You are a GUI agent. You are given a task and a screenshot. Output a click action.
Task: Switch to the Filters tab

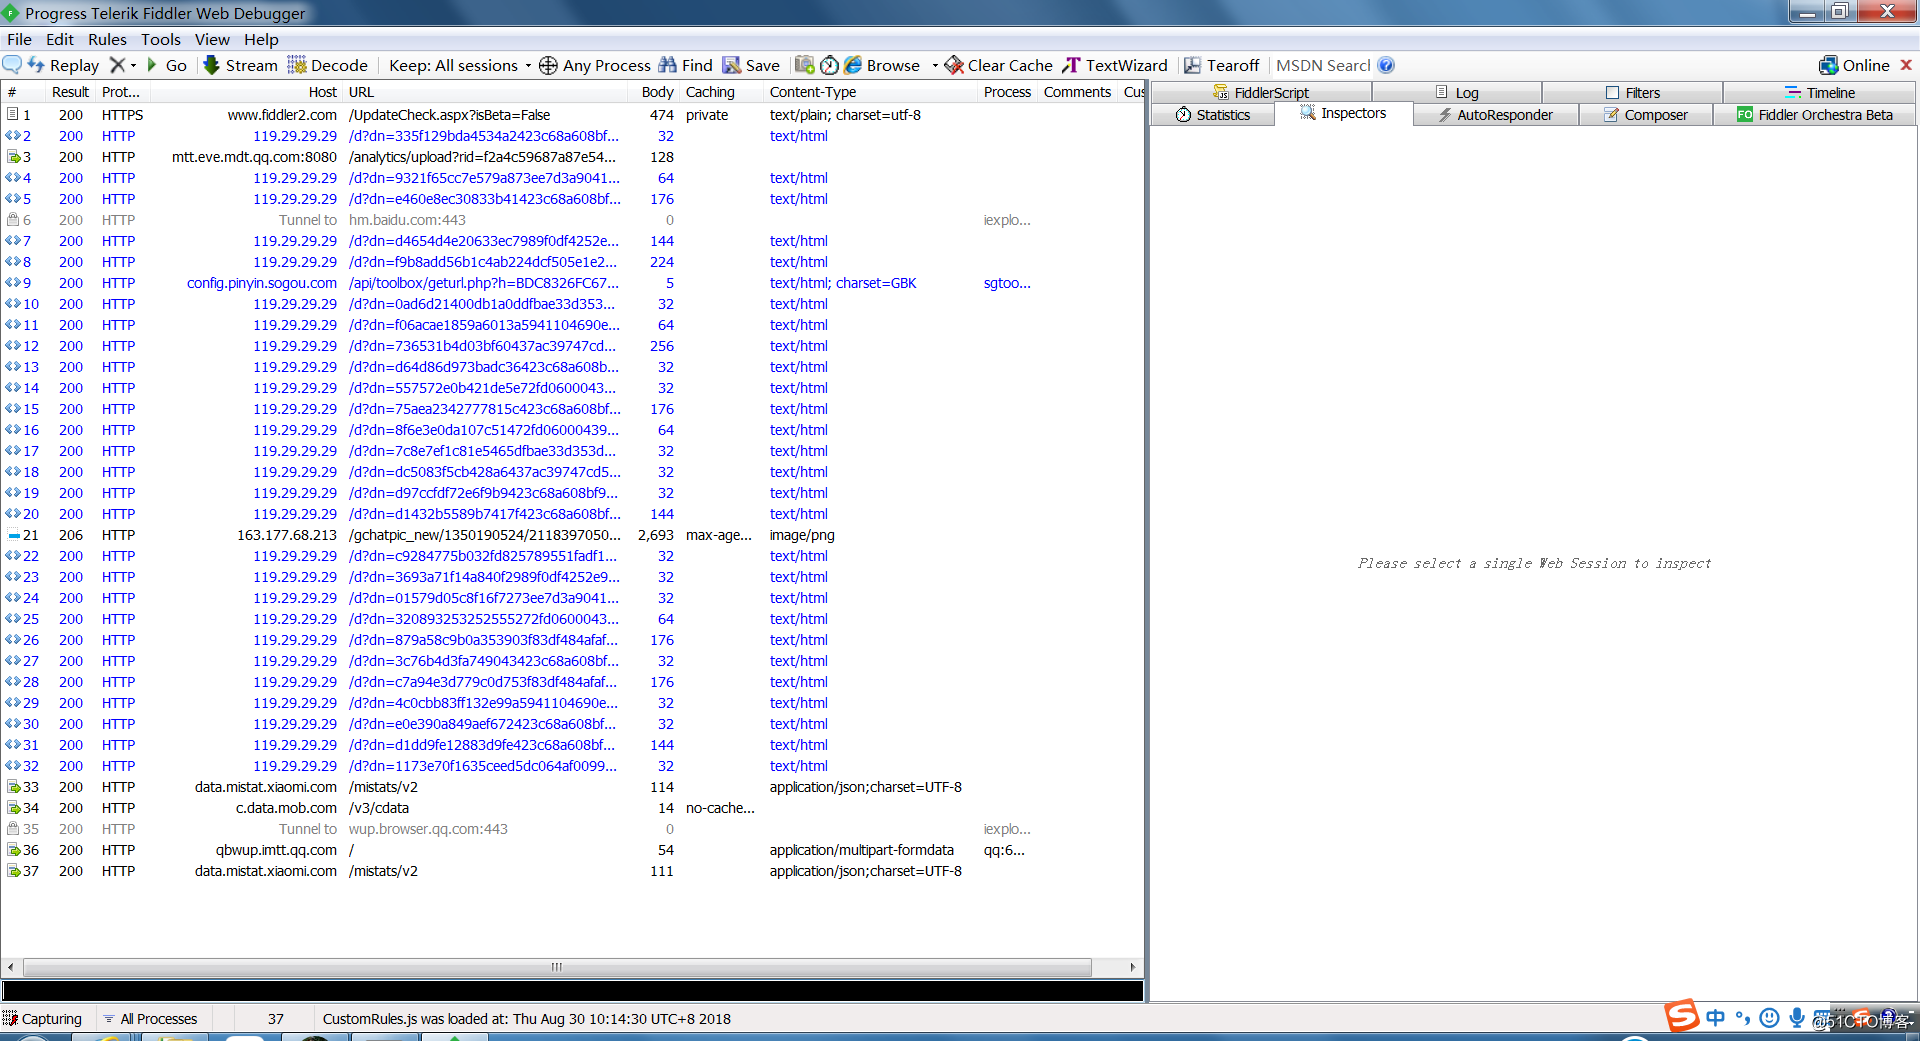point(1632,92)
